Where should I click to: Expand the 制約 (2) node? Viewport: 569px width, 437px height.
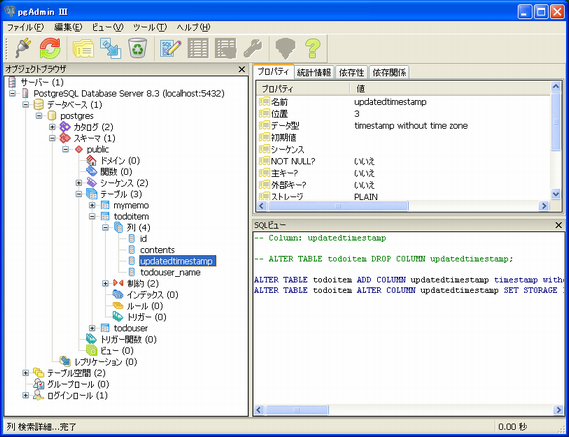(105, 283)
